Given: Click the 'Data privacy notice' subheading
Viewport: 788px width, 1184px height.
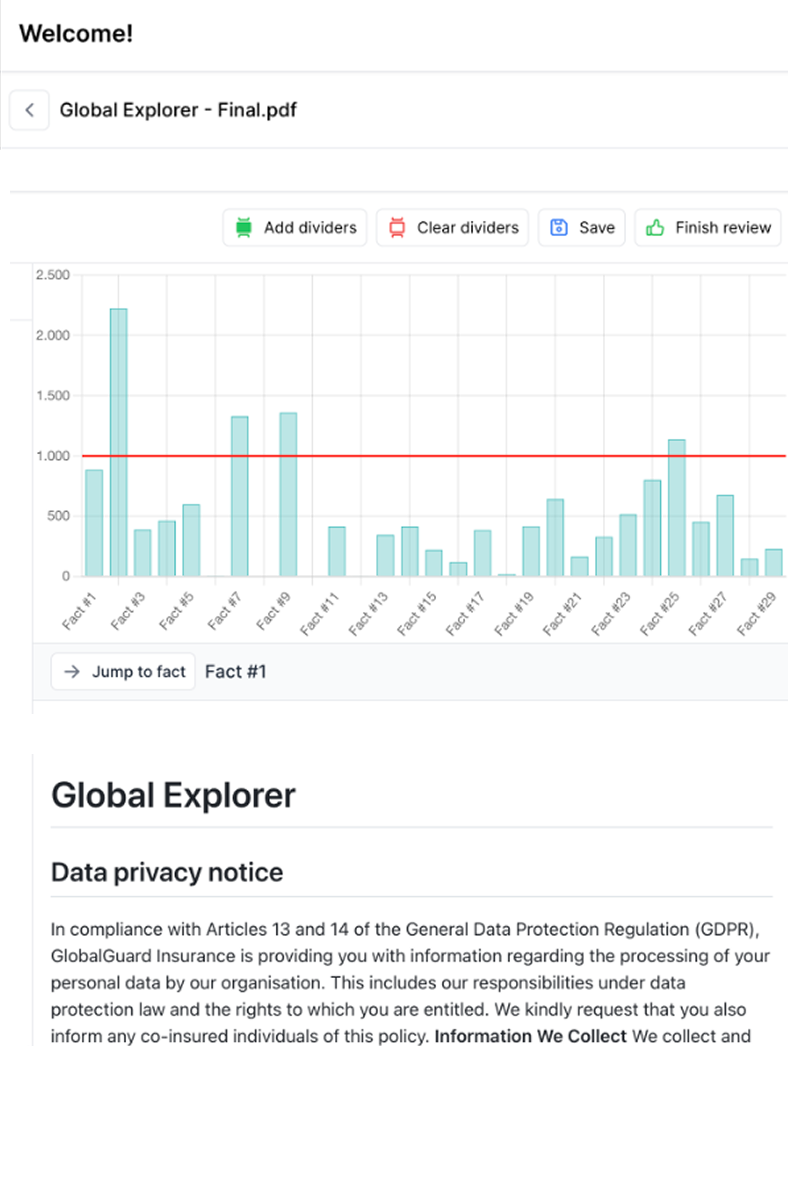Looking at the screenshot, I should tap(167, 872).
